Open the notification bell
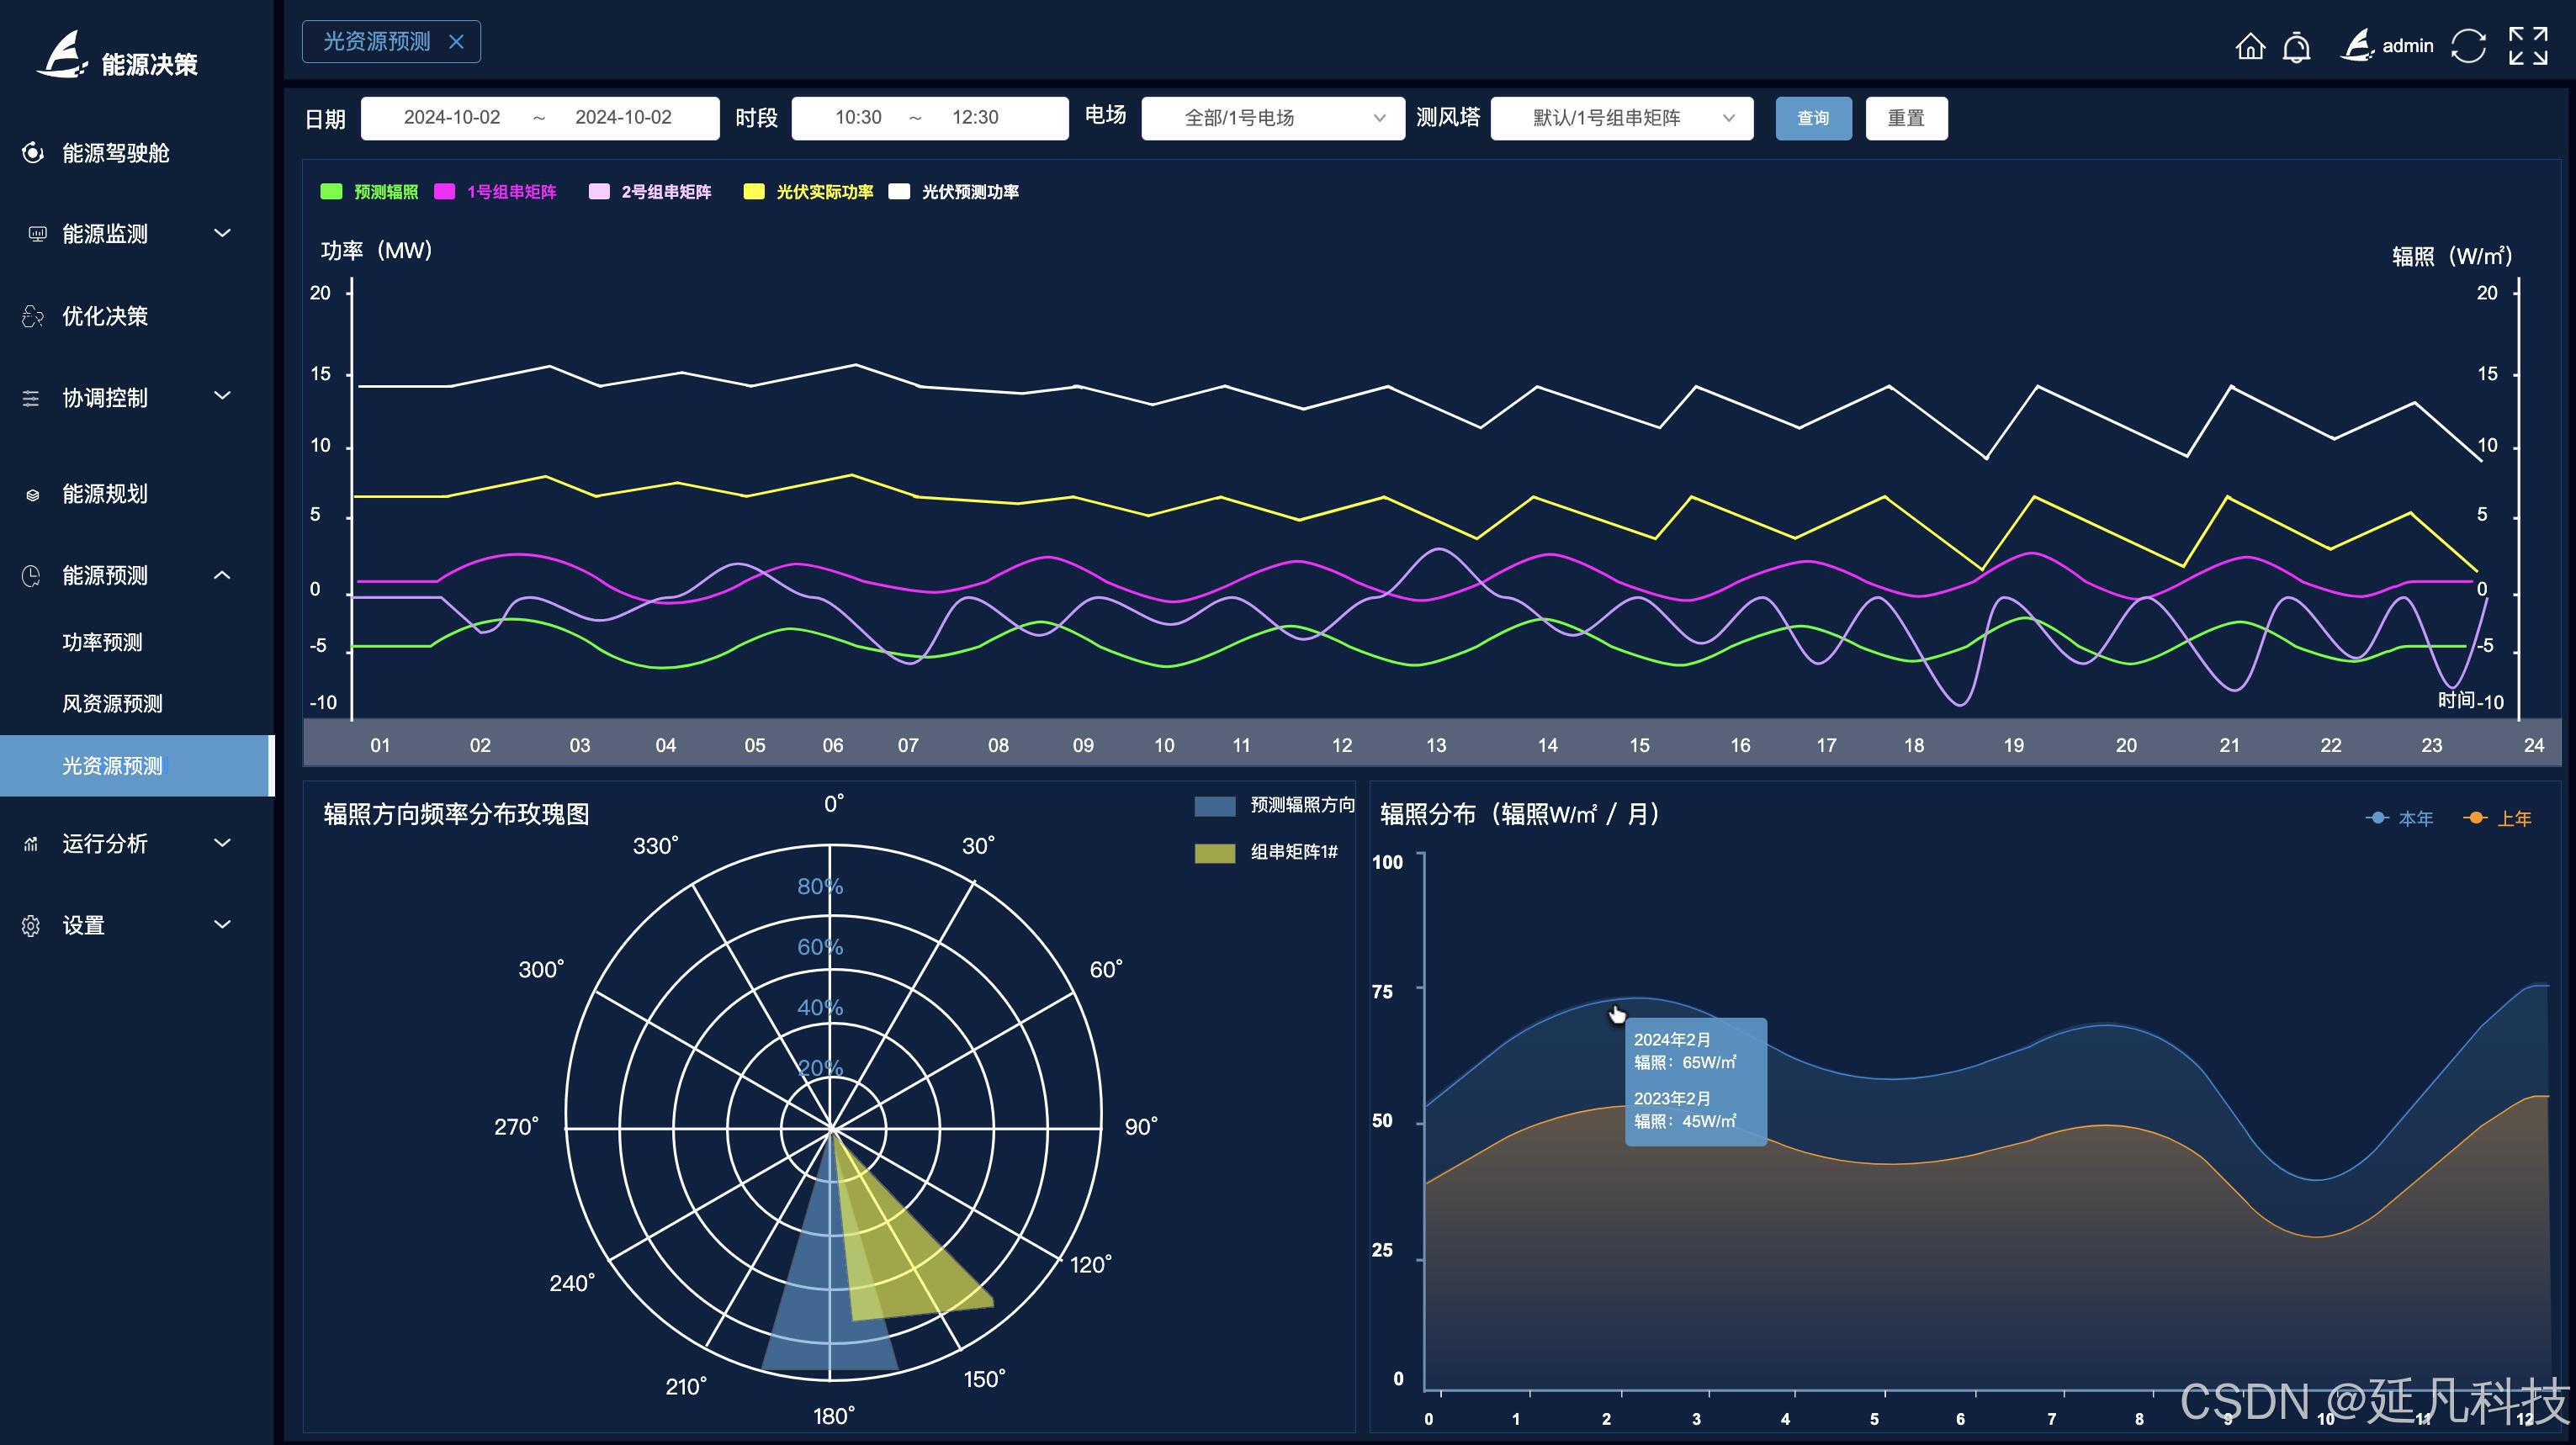The width and height of the screenshot is (2576, 1445). pos(2297,47)
